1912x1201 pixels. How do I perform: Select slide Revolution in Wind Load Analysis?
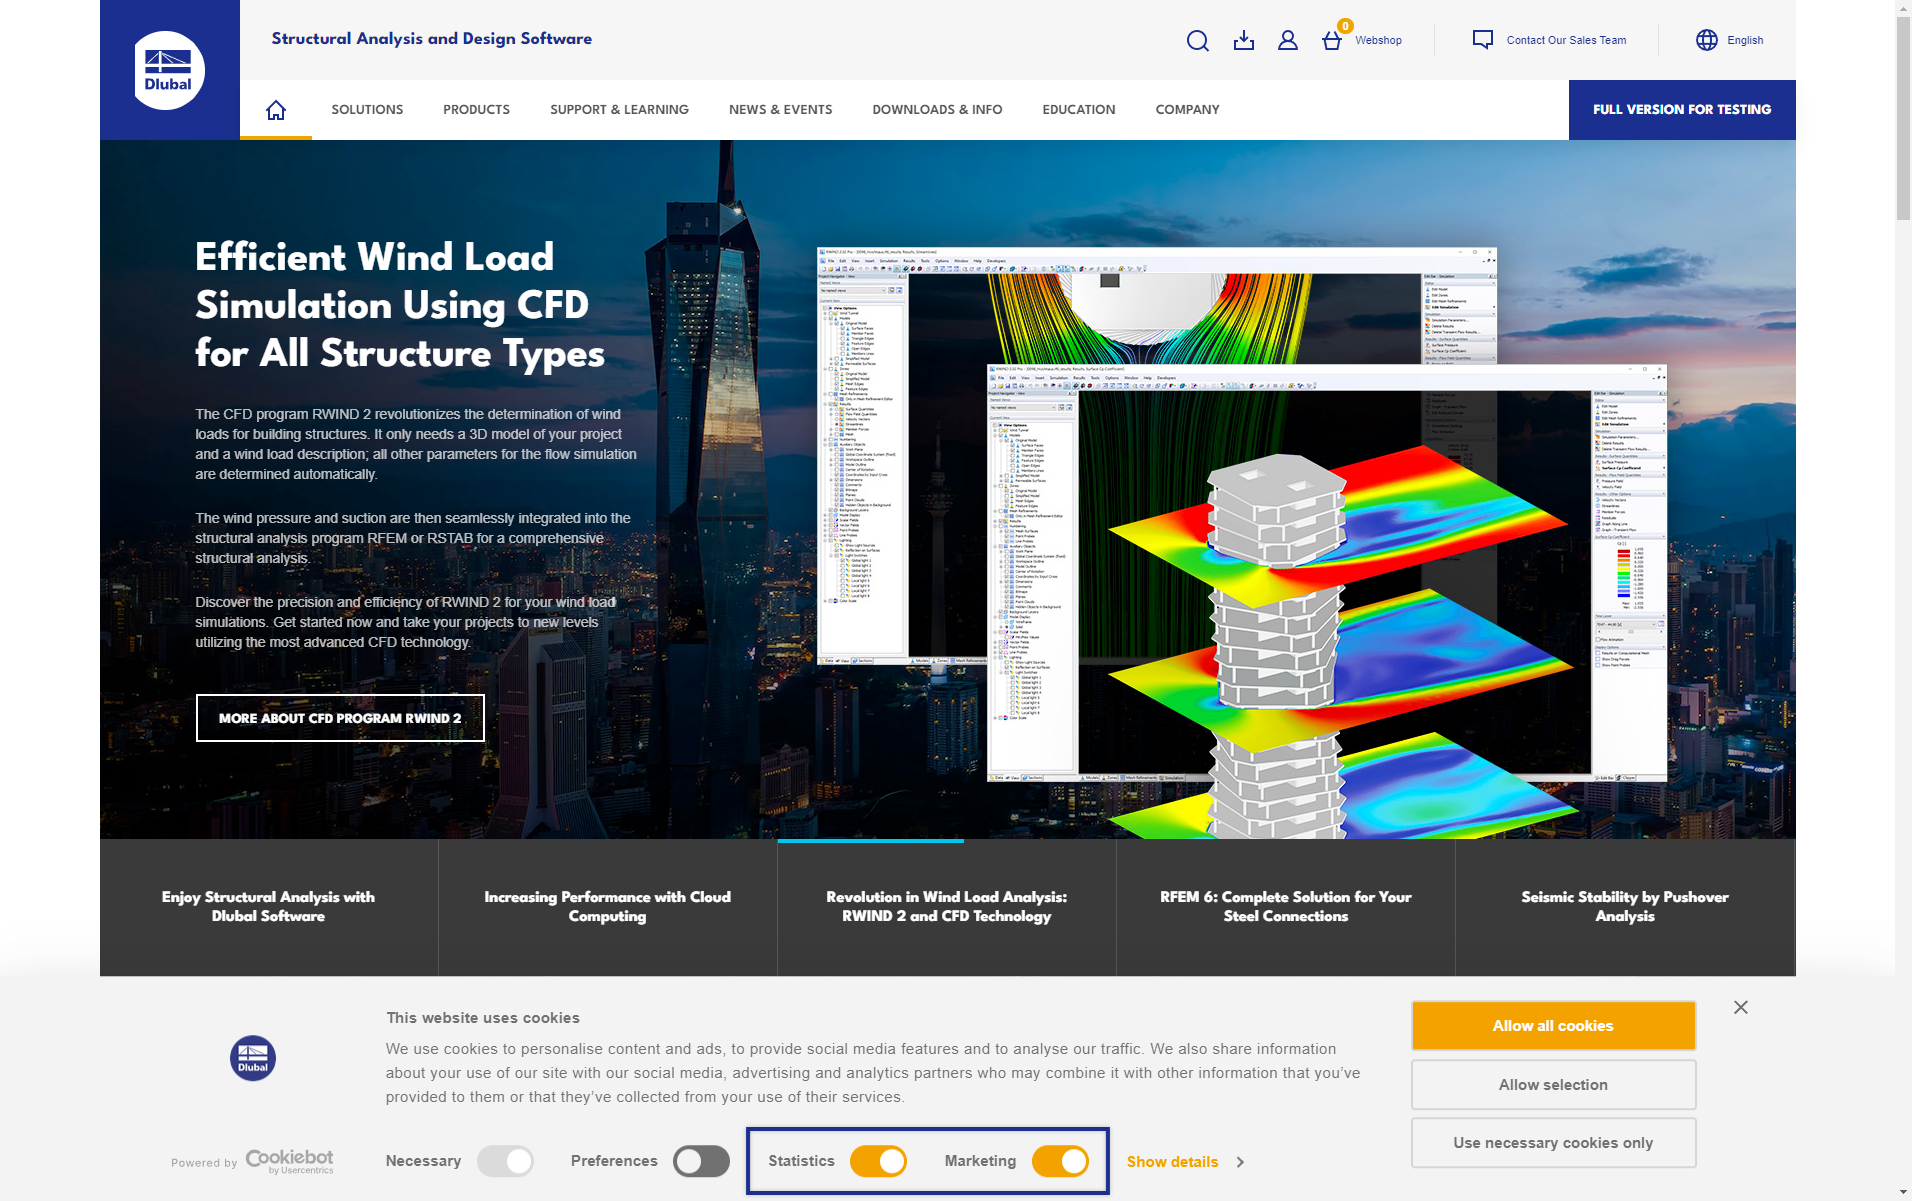(x=947, y=907)
